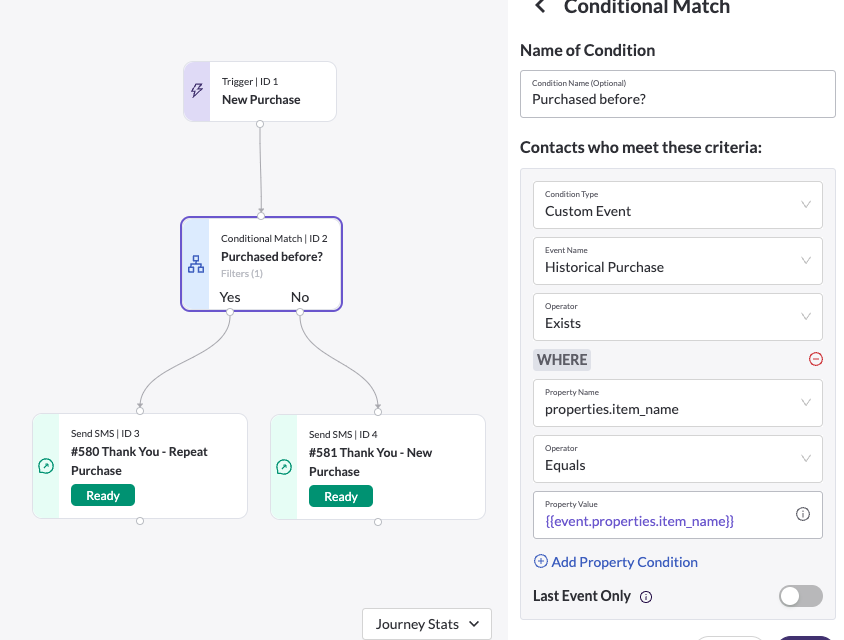The image size is (844, 640).
Task: Expand the Equals operator dropdown
Action: 678,459
